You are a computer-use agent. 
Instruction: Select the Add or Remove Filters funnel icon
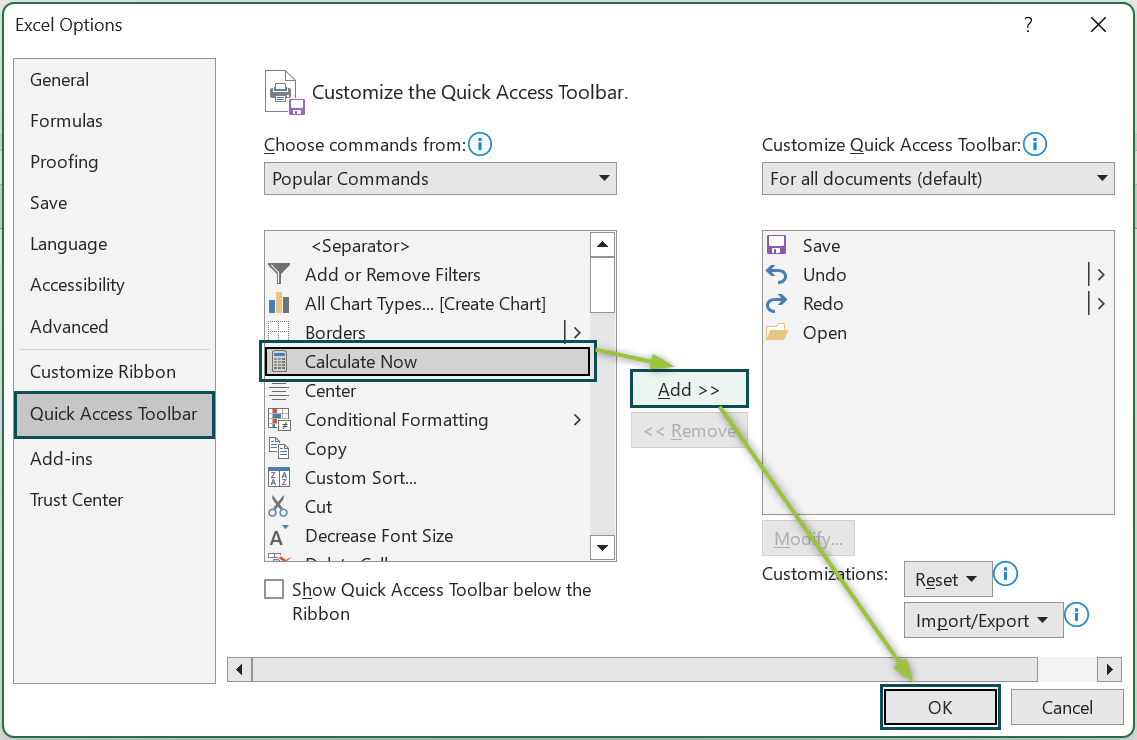pos(278,274)
